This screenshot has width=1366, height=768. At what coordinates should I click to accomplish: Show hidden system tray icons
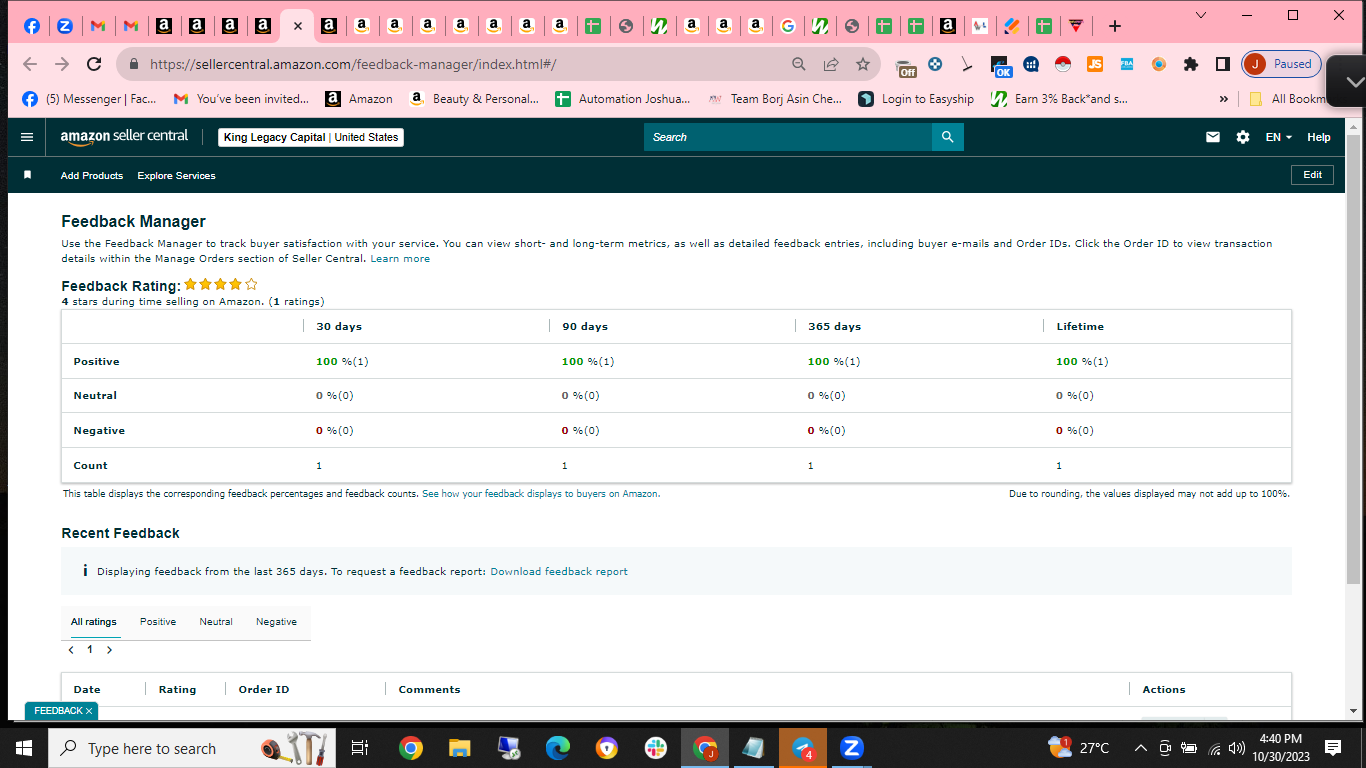click(1140, 748)
